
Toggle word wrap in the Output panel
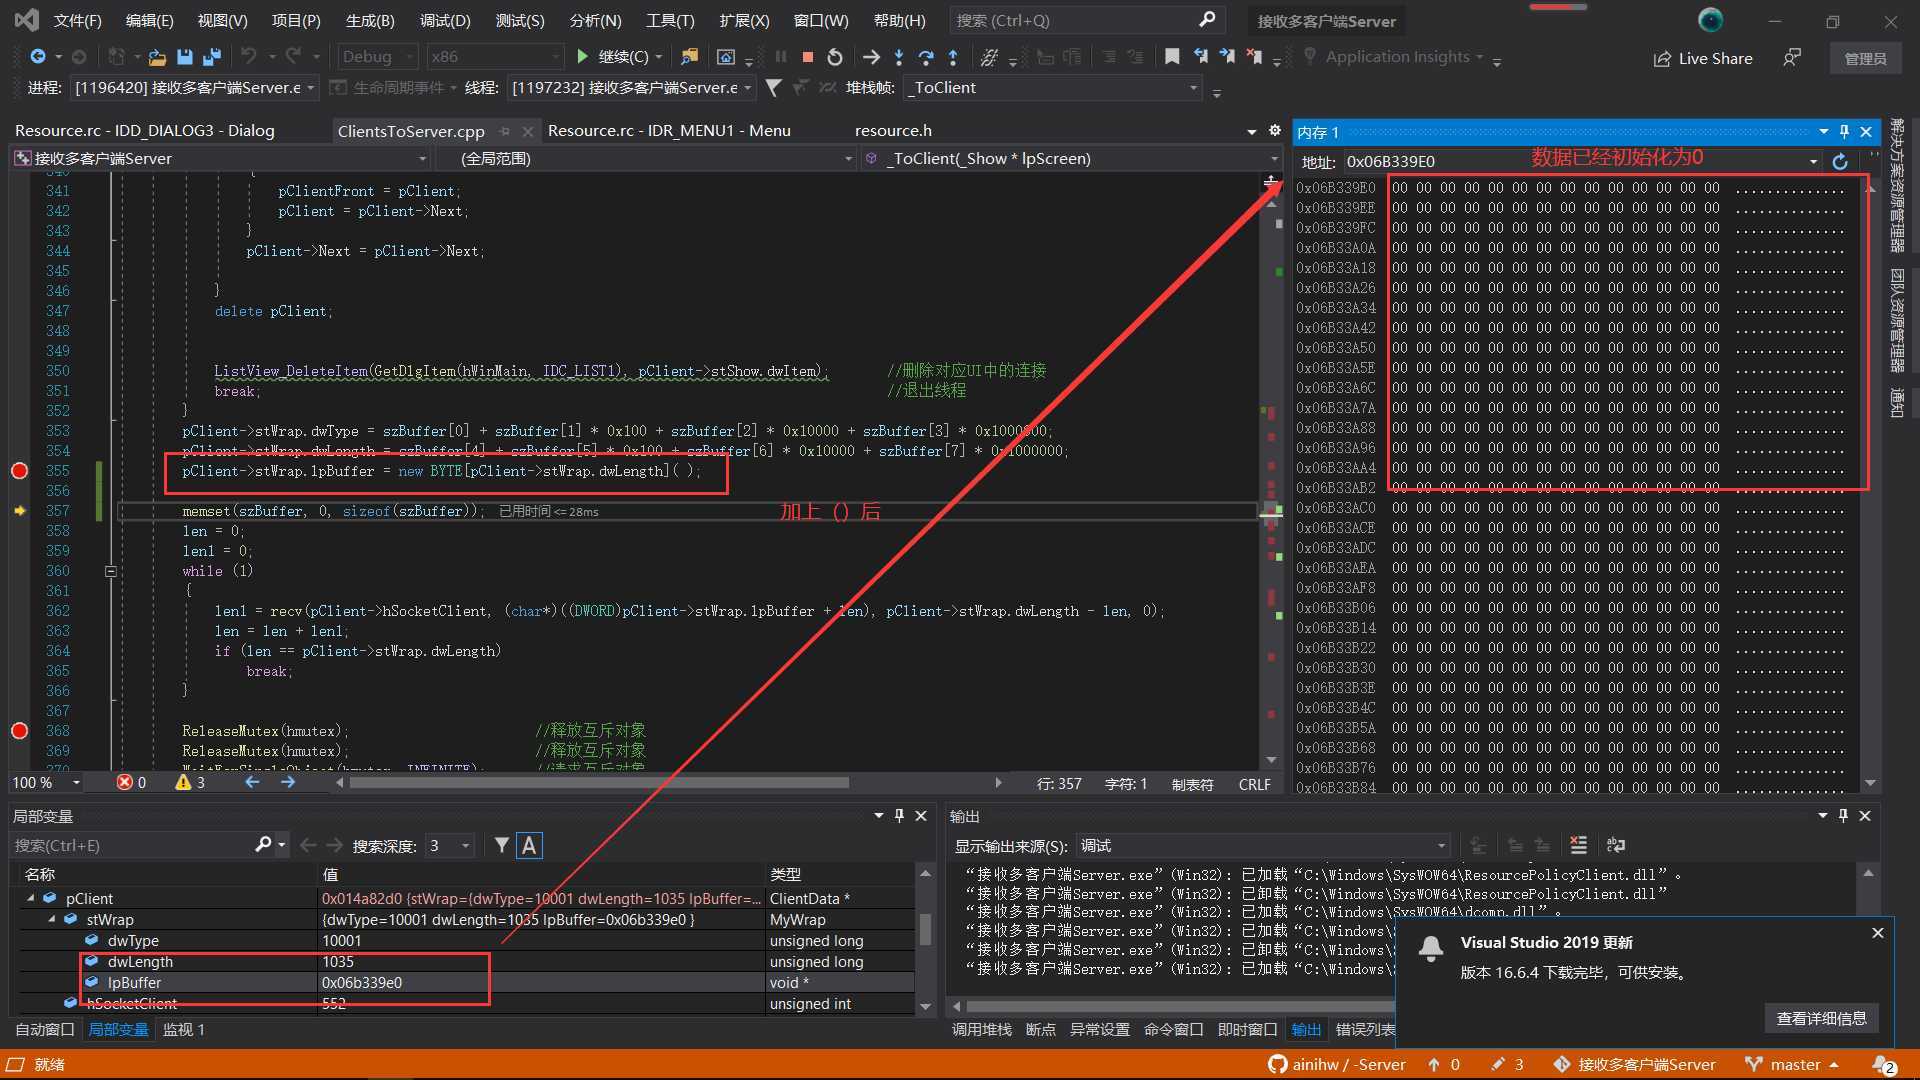pos(1616,845)
